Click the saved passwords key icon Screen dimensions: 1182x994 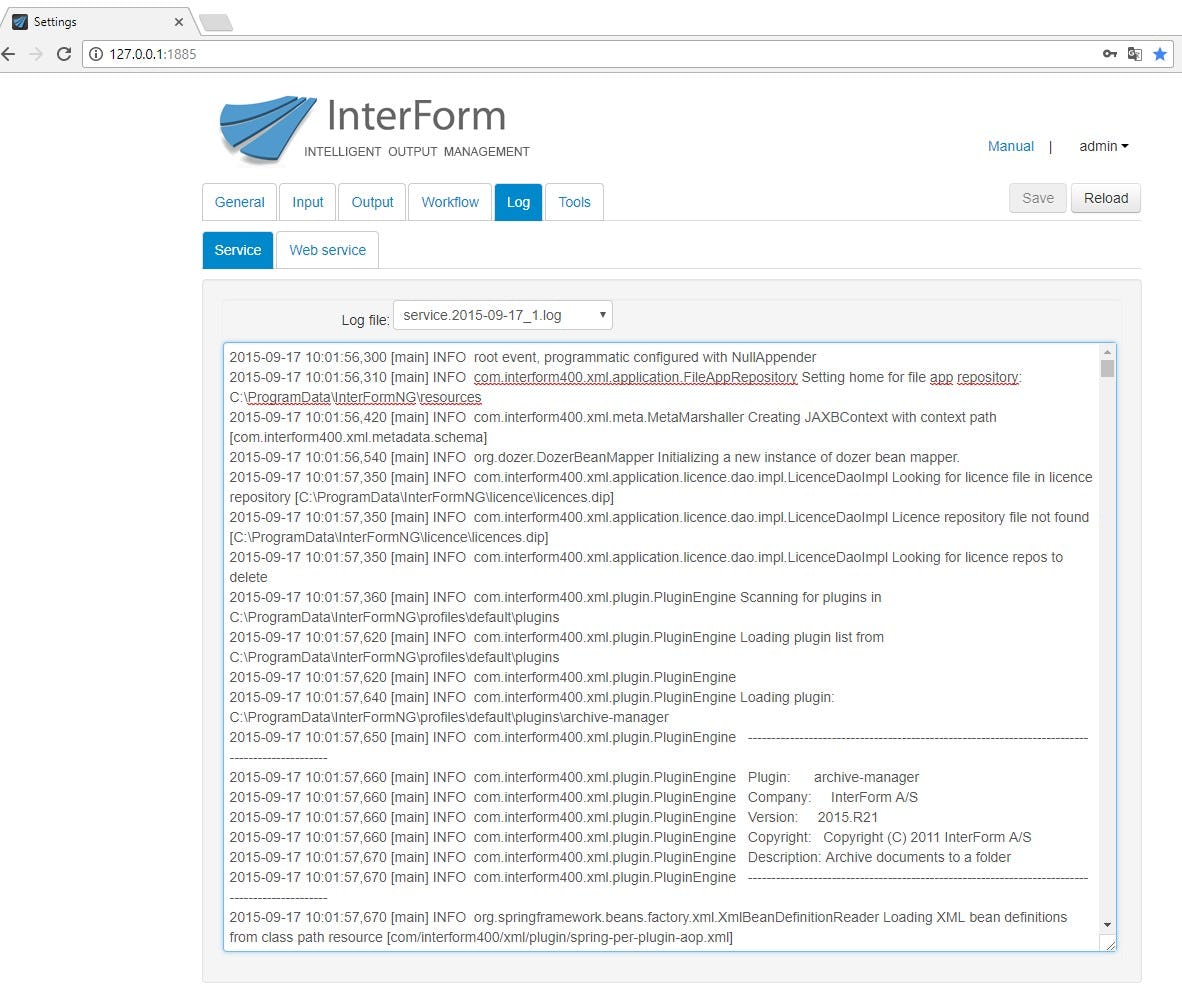(1110, 54)
